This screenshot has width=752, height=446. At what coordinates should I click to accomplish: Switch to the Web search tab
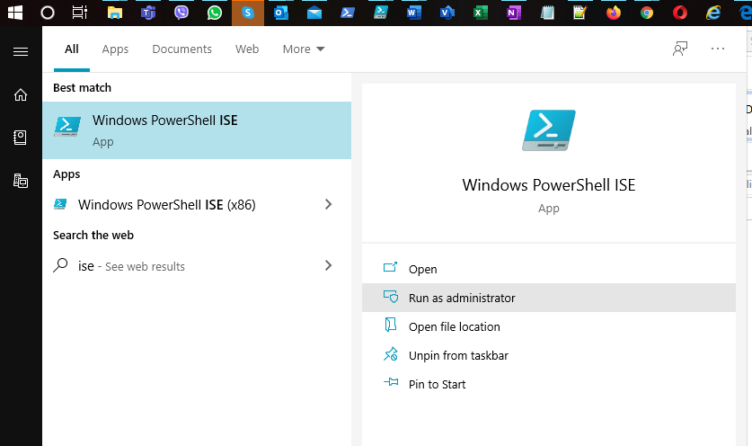(247, 49)
